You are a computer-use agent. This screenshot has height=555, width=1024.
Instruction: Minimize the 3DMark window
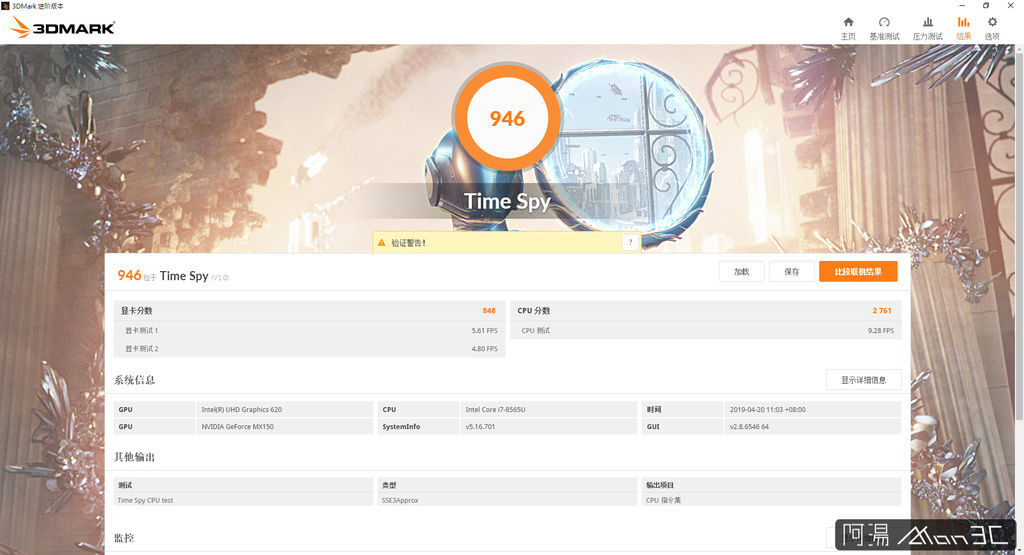pos(961,5)
